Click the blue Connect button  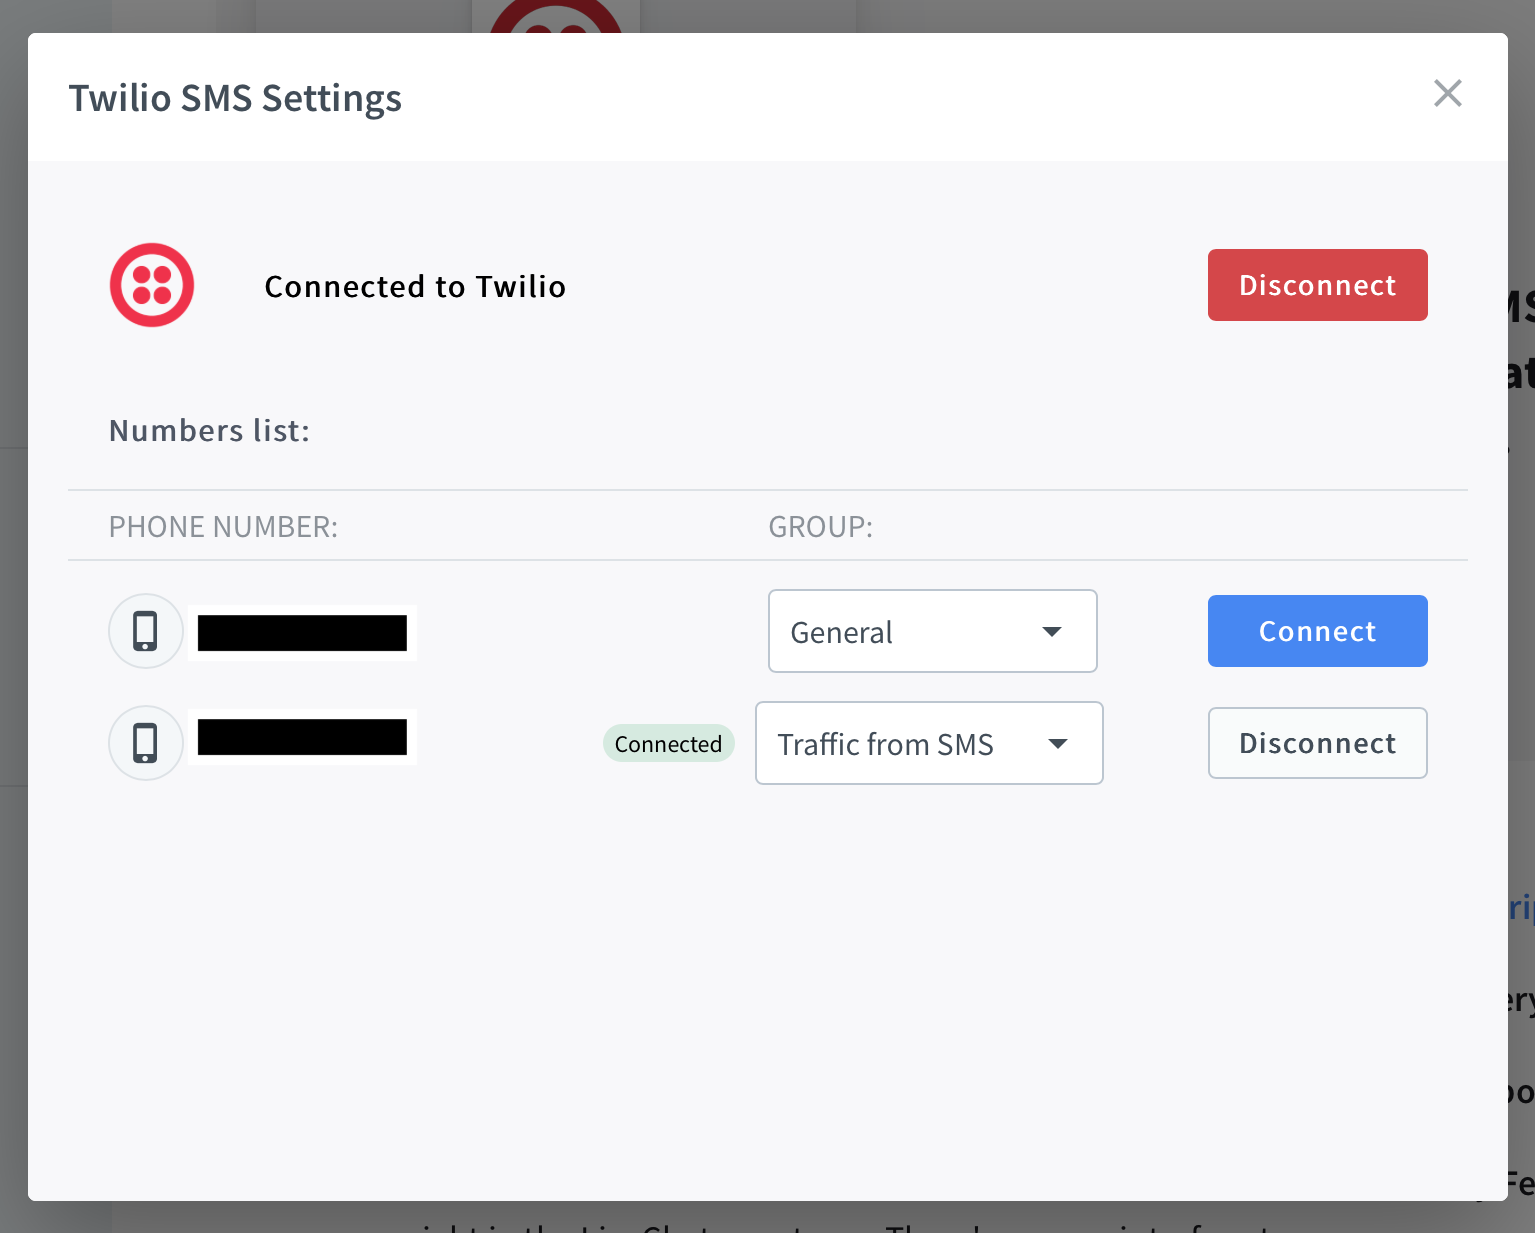coord(1317,631)
